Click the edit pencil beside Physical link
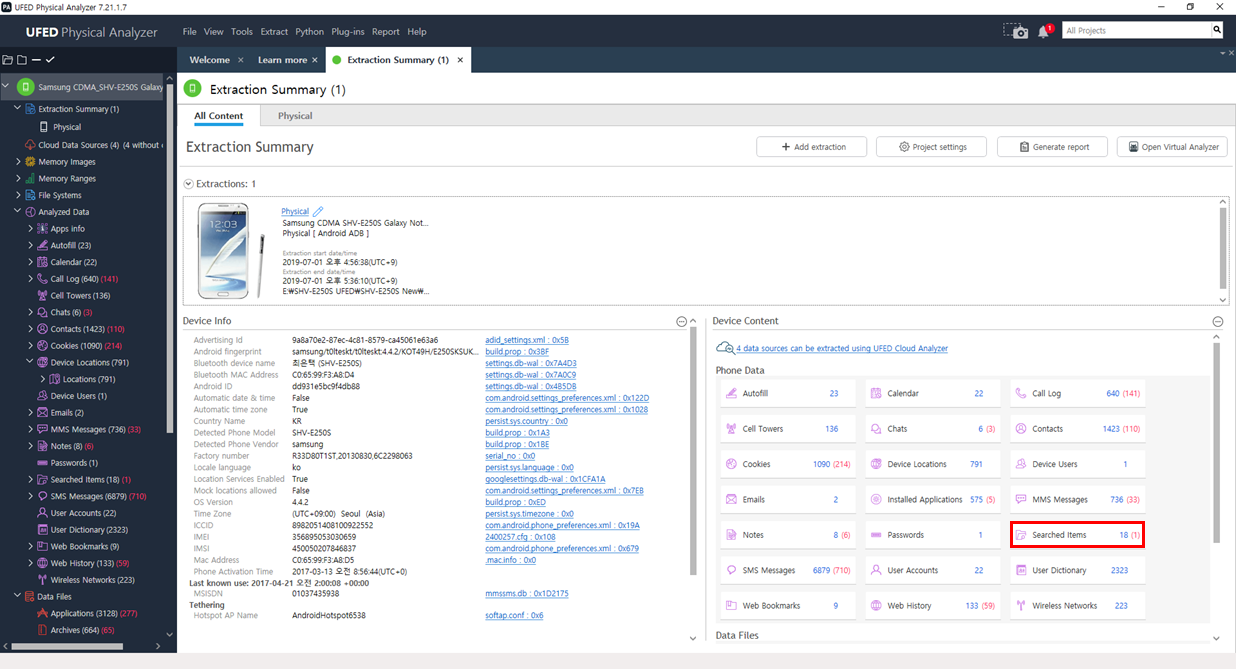 (318, 211)
